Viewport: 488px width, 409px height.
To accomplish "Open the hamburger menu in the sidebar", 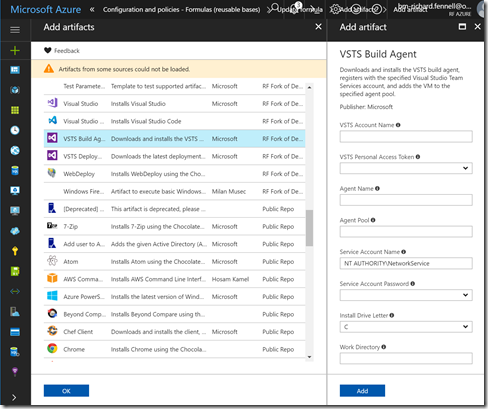I will click(15, 30).
